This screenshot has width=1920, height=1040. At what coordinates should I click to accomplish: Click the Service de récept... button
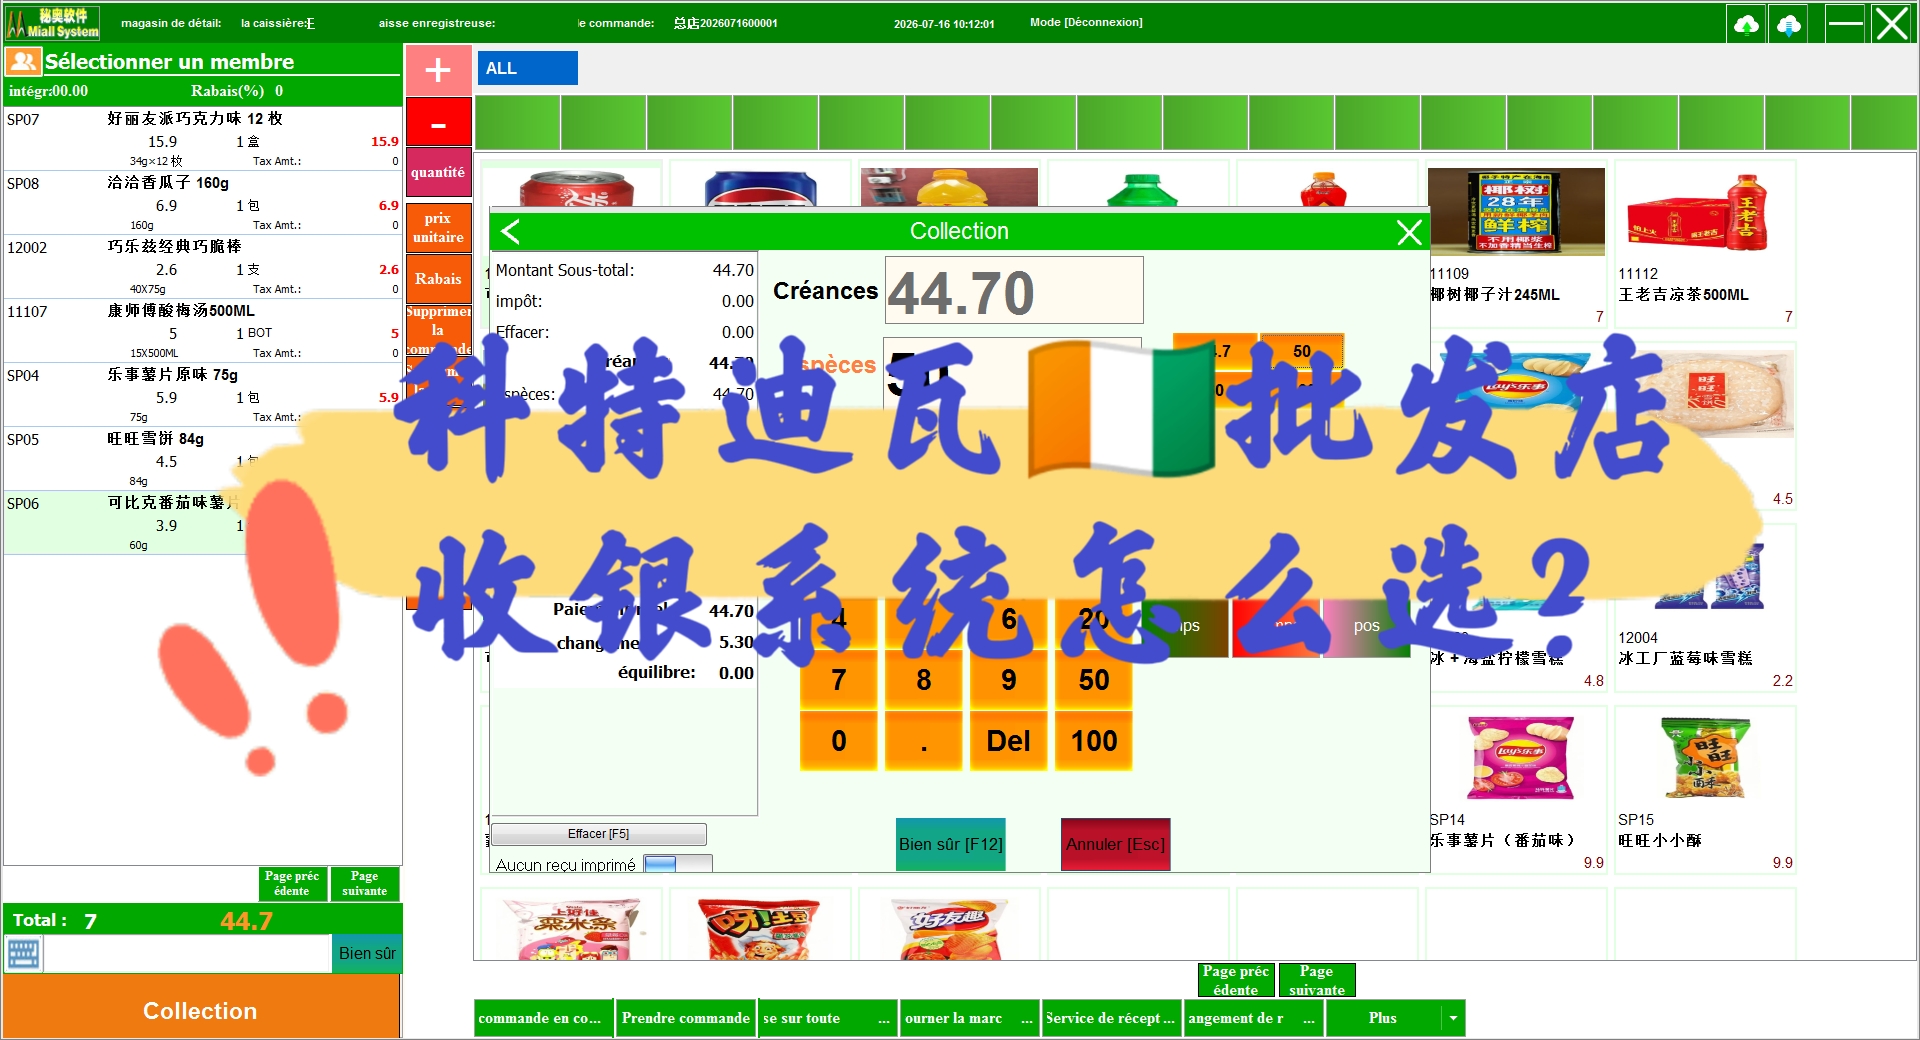coord(1111,1018)
